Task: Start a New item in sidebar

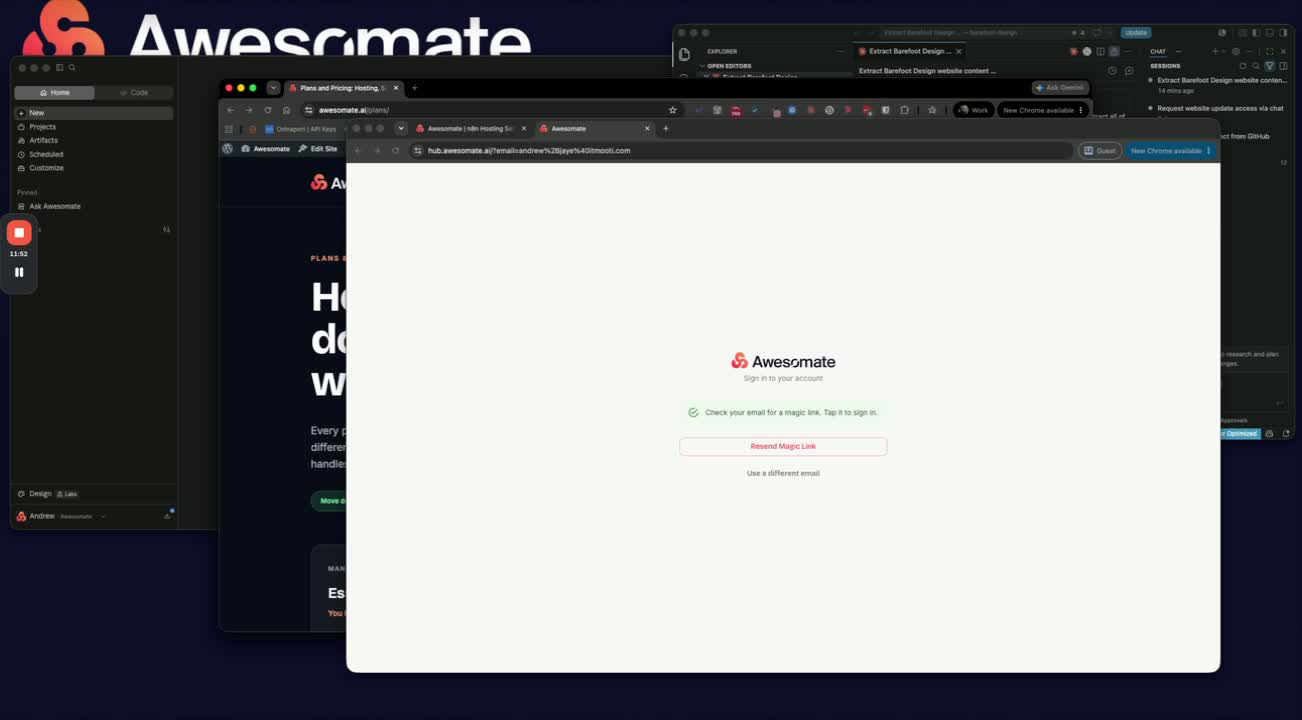Action: (x=93, y=113)
